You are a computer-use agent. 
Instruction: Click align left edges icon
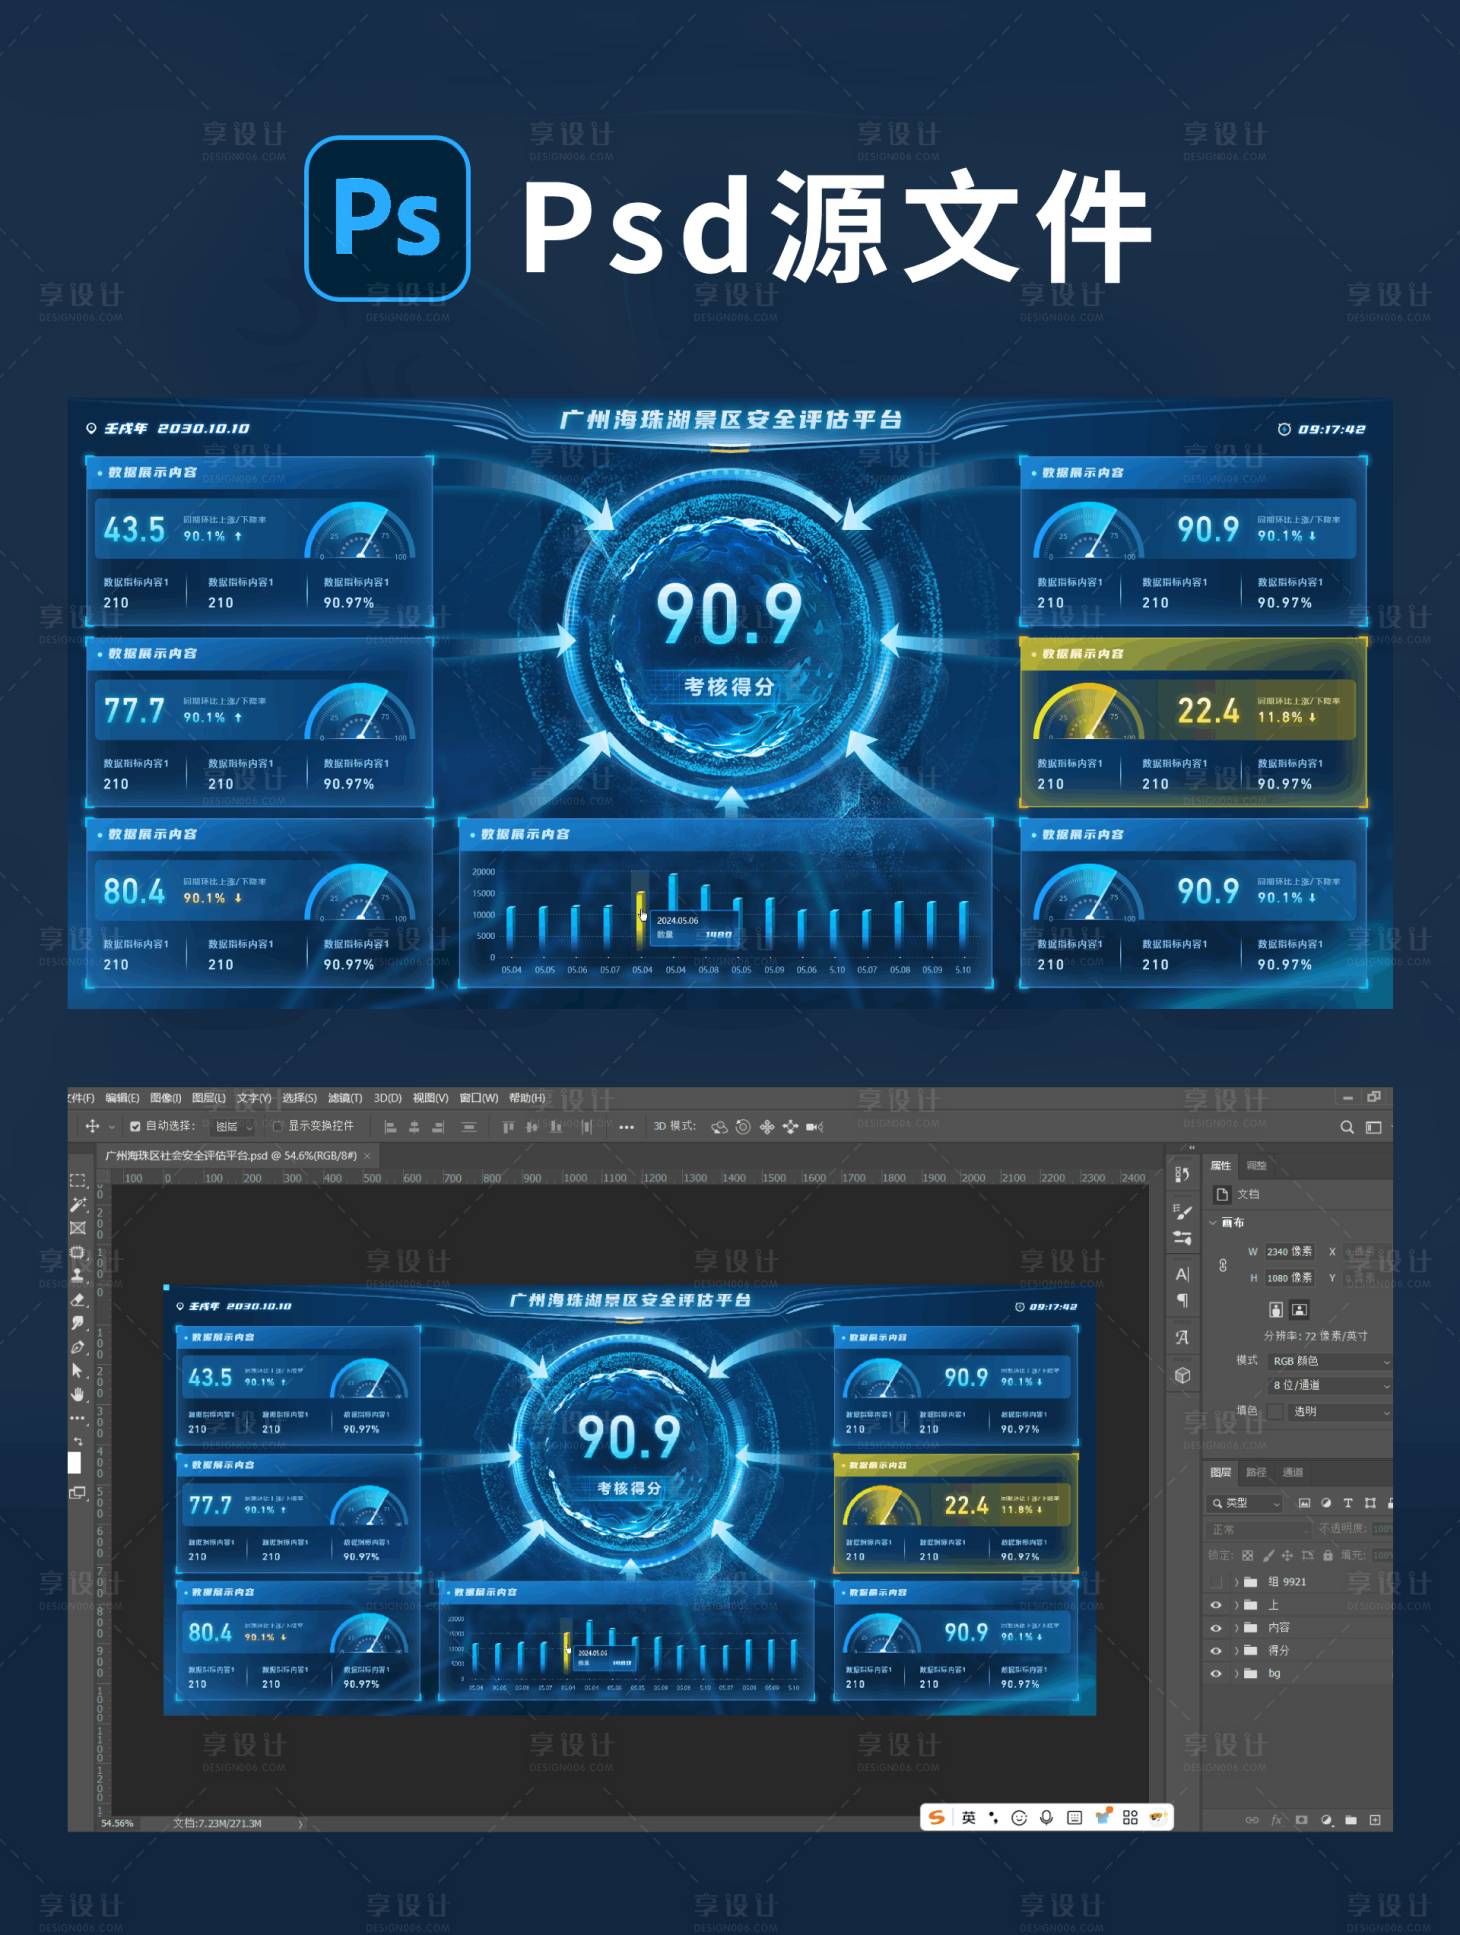pyautogui.click(x=390, y=1127)
